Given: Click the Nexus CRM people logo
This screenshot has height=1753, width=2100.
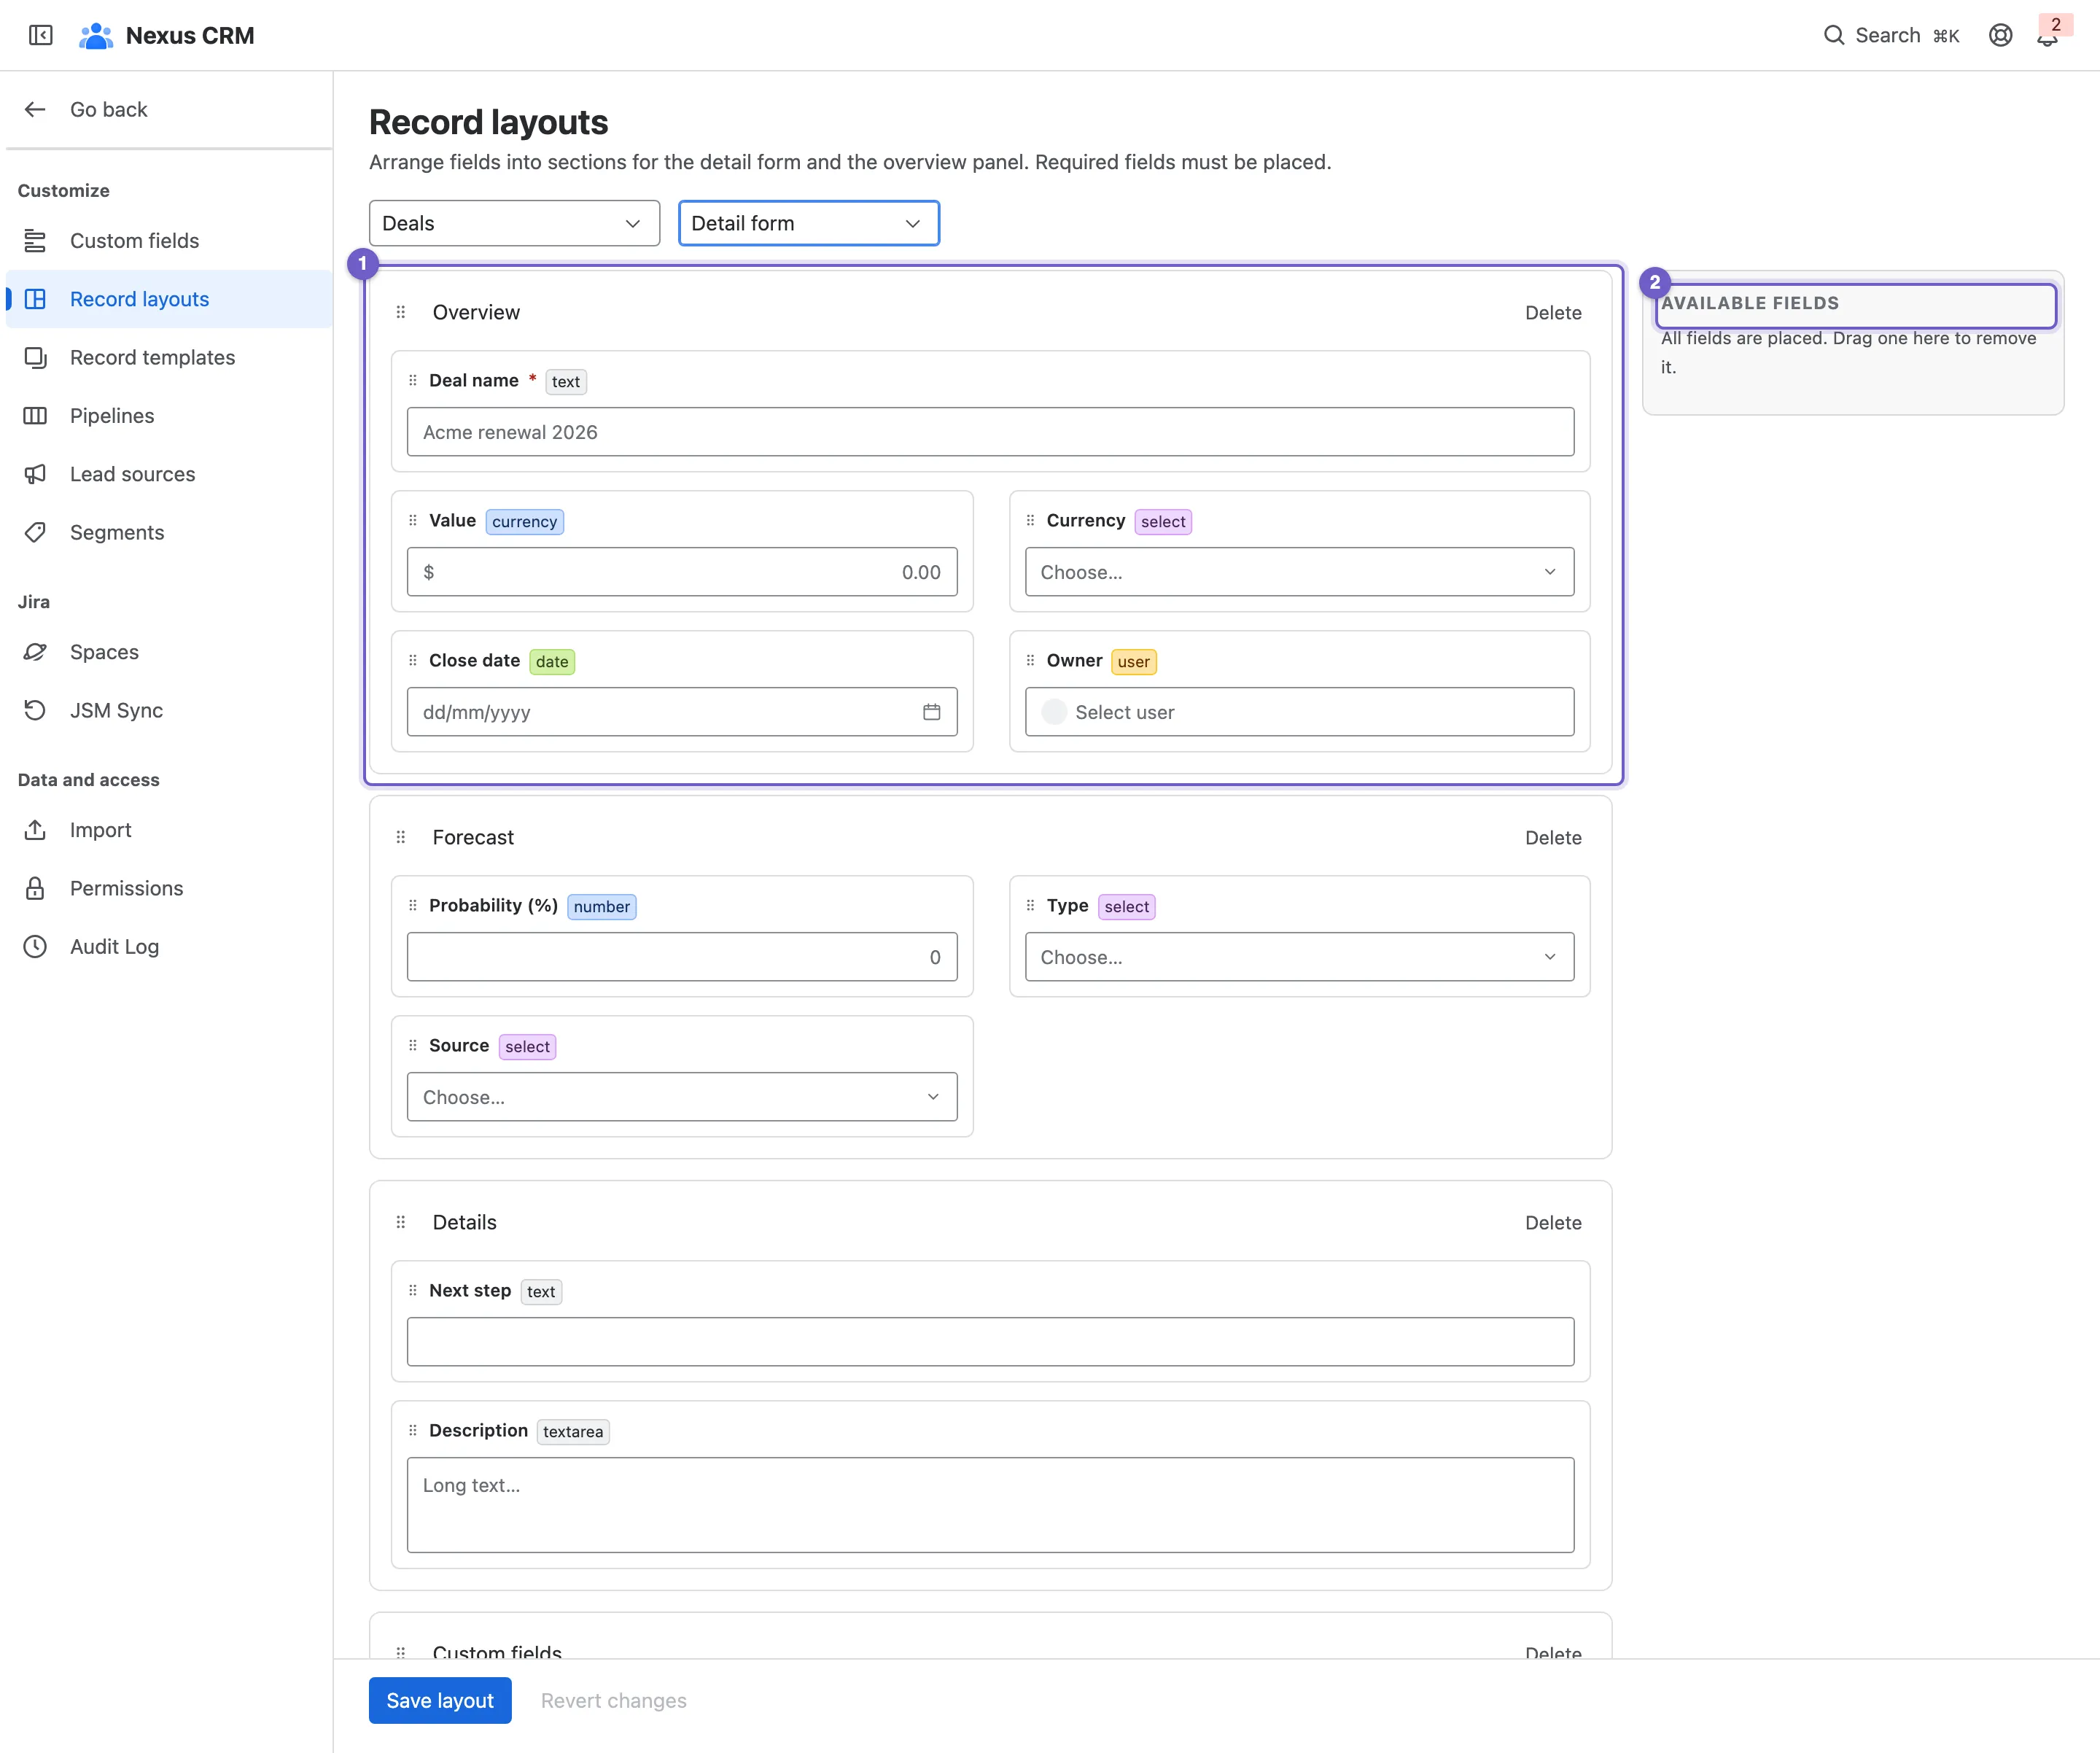Looking at the screenshot, I should tap(96, 35).
